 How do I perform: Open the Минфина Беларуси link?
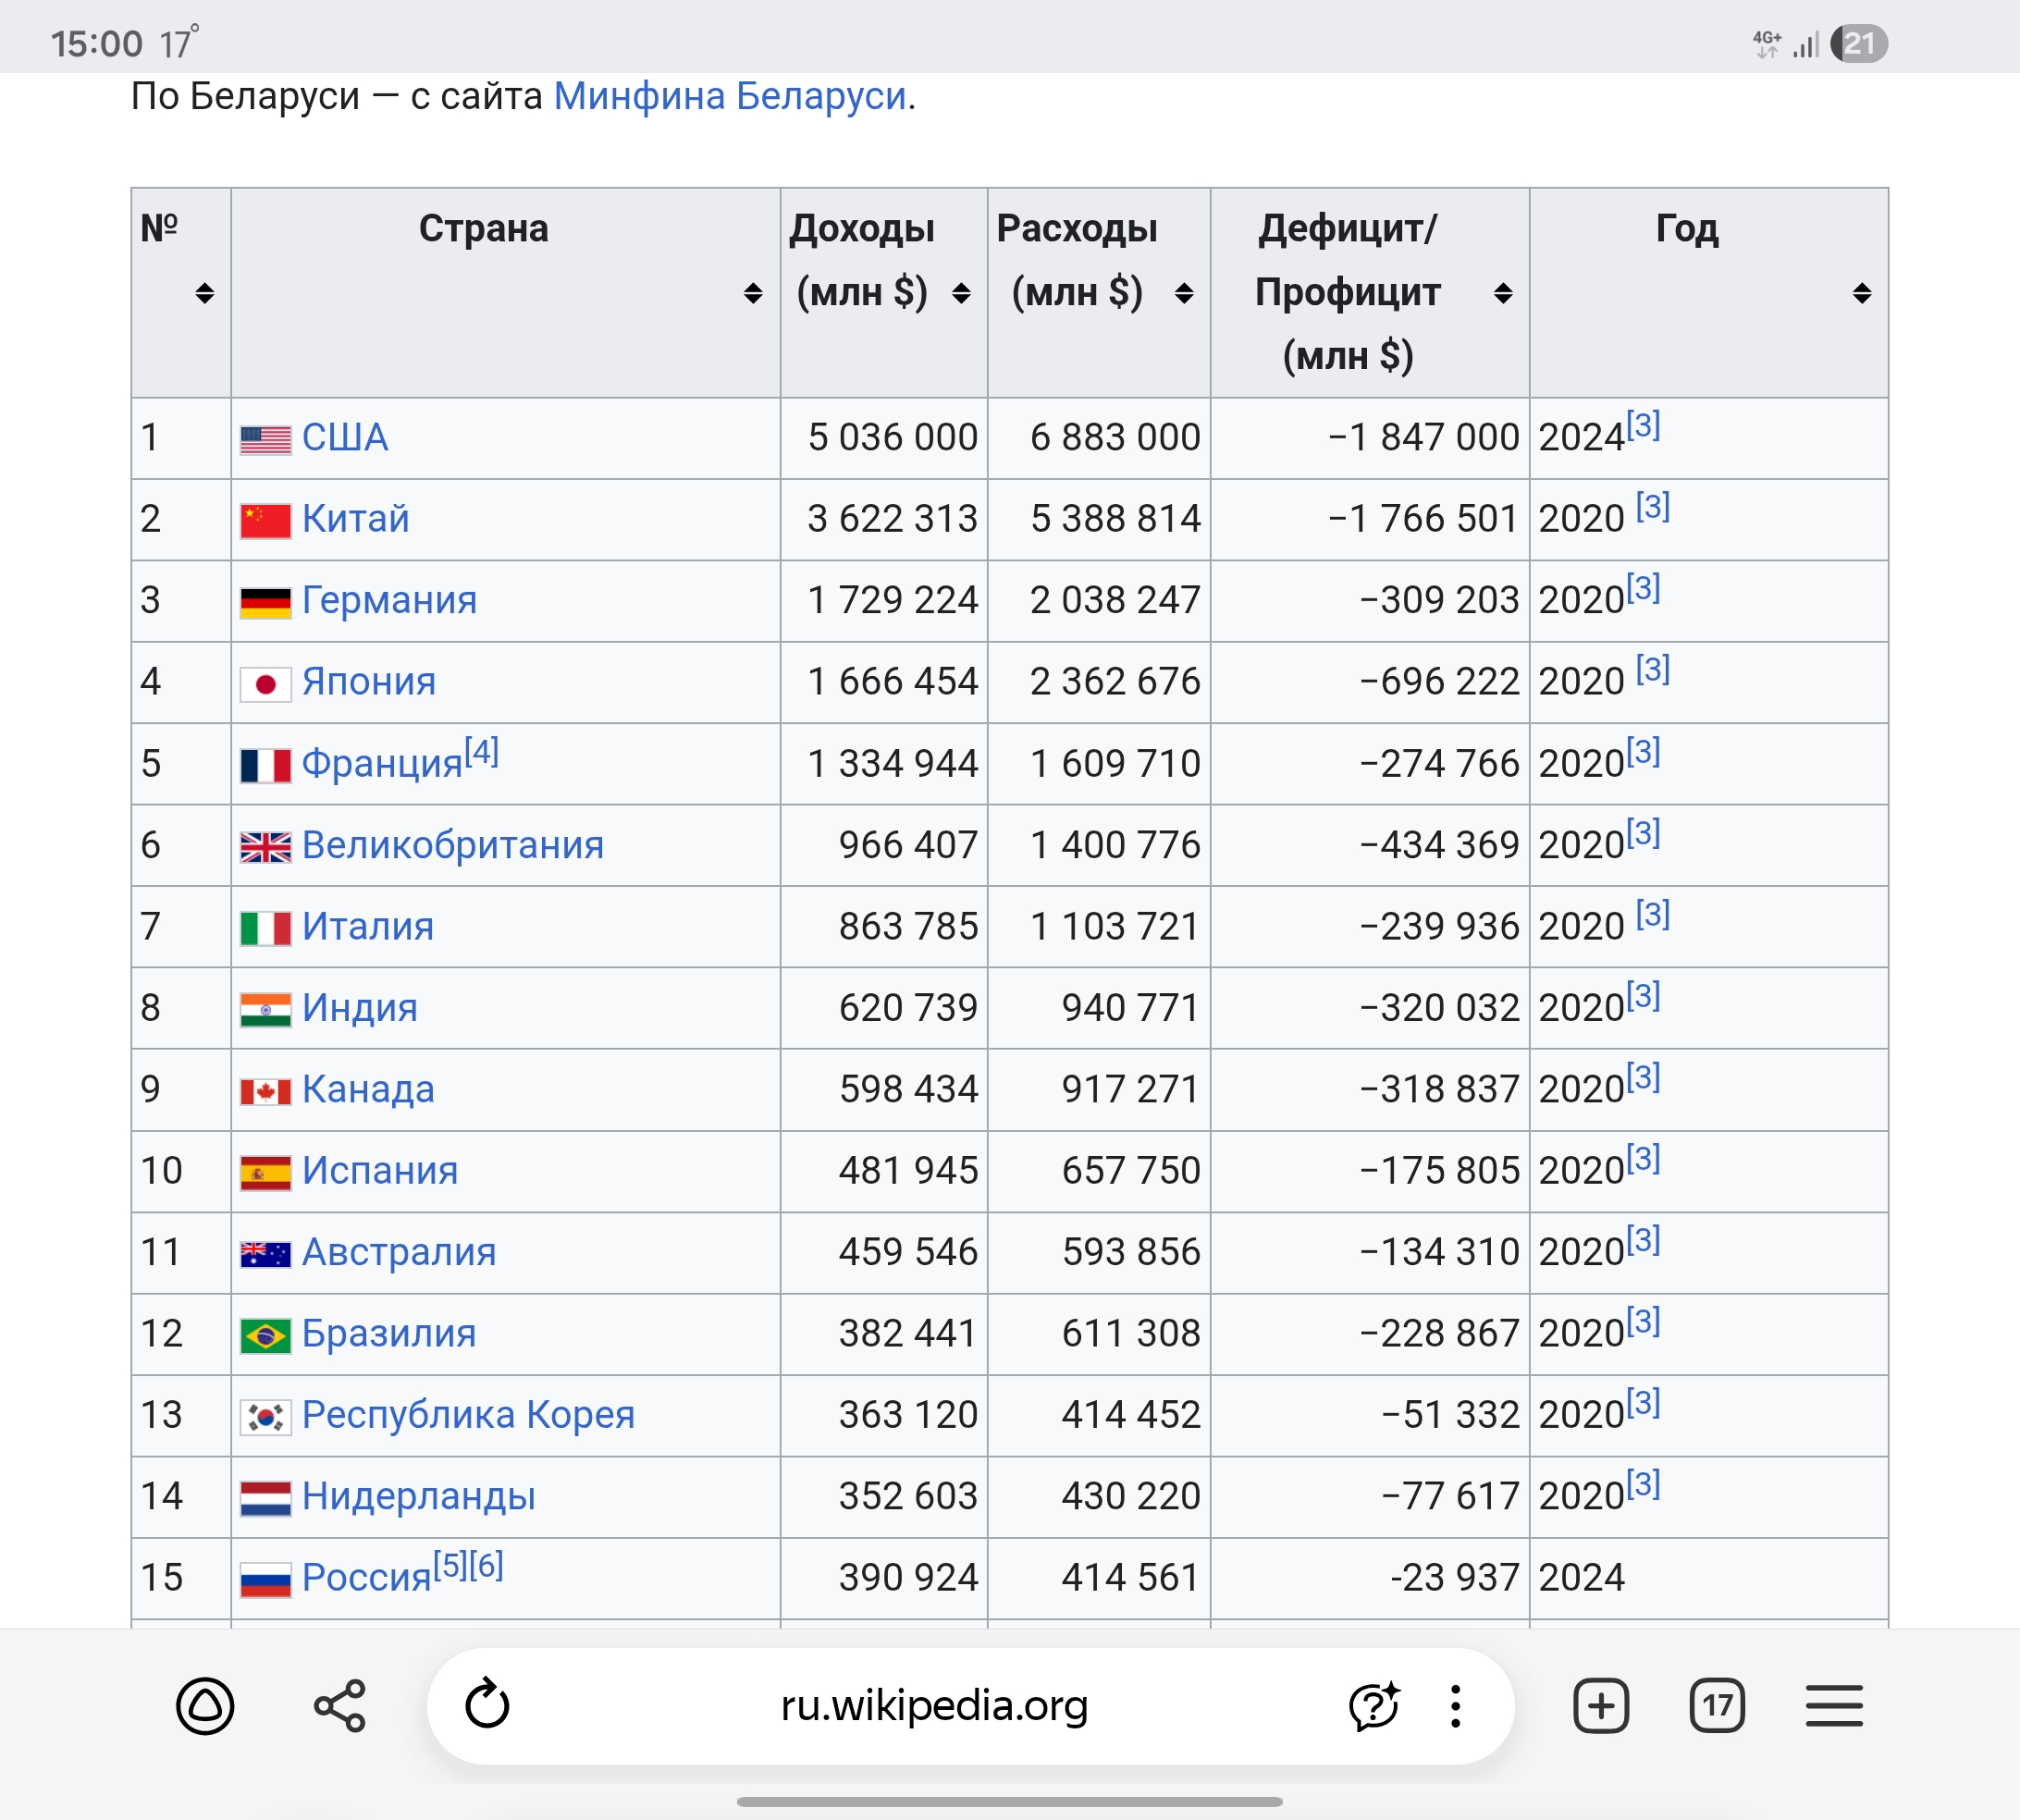[730, 96]
